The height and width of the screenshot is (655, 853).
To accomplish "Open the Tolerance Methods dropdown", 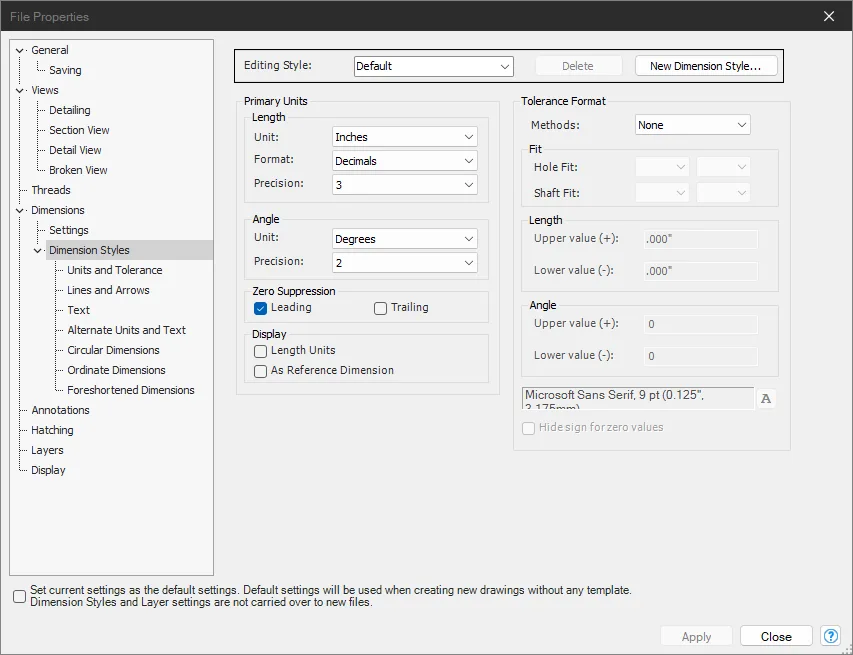I will (x=693, y=125).
